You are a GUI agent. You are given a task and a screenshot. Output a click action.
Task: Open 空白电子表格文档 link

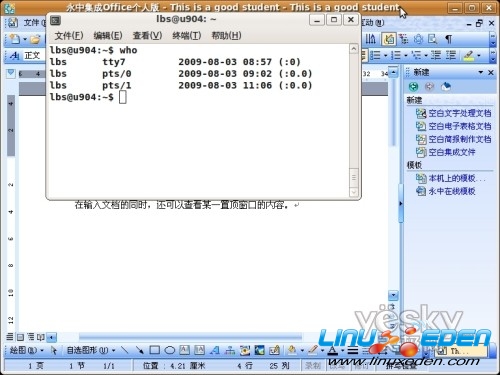point(460,126)
